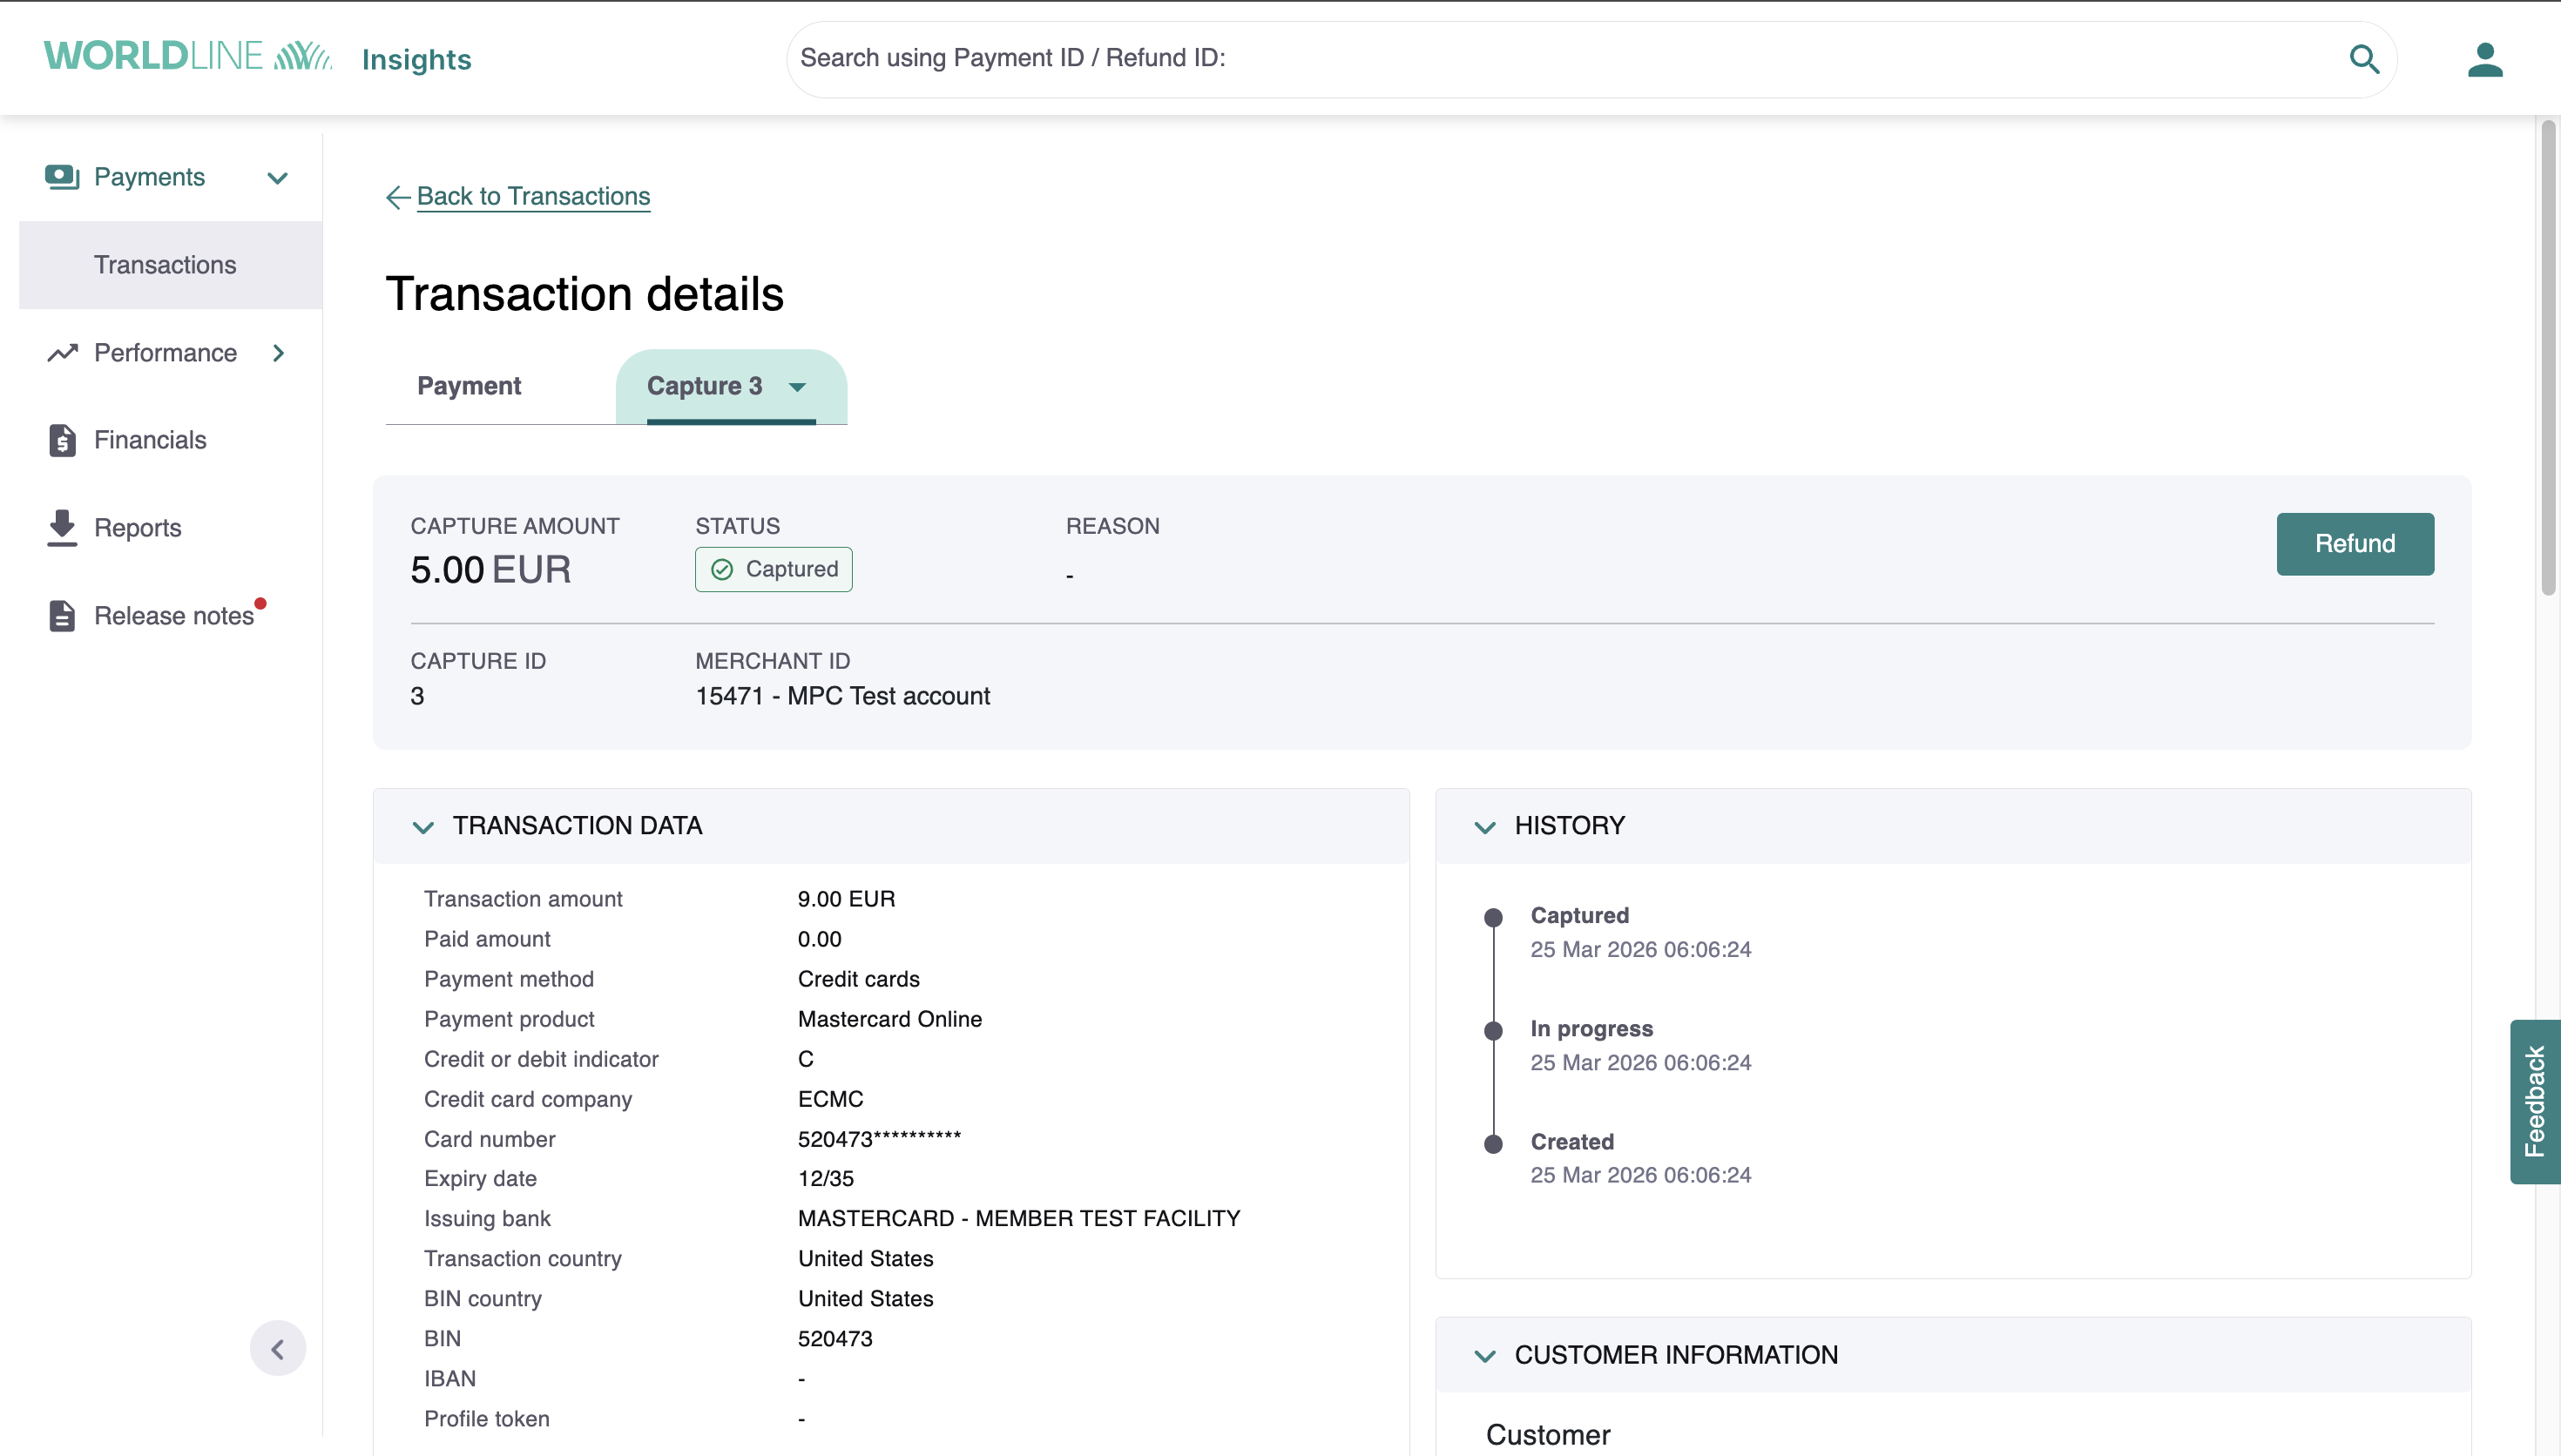Click the 9.00 EUR transaction amount value
Image resolution: width=2561 pixels, height=1456 pixels.
point(846,899)
